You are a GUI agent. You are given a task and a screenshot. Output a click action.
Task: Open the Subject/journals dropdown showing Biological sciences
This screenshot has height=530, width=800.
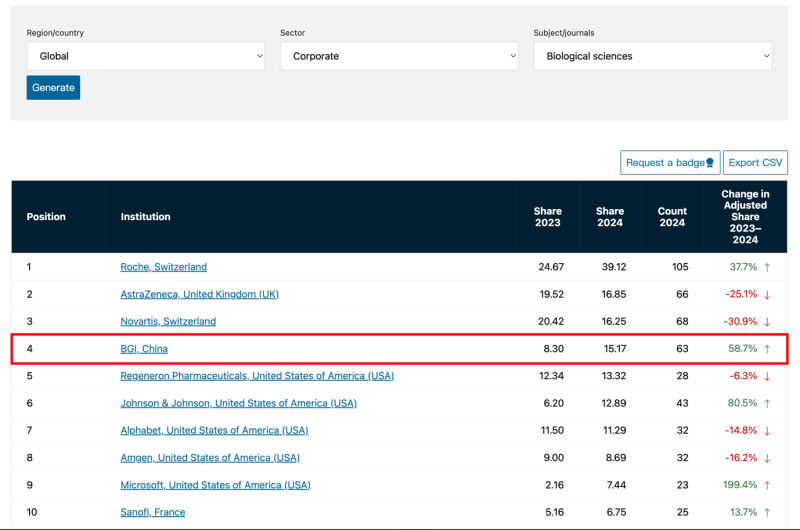(653, 56)
